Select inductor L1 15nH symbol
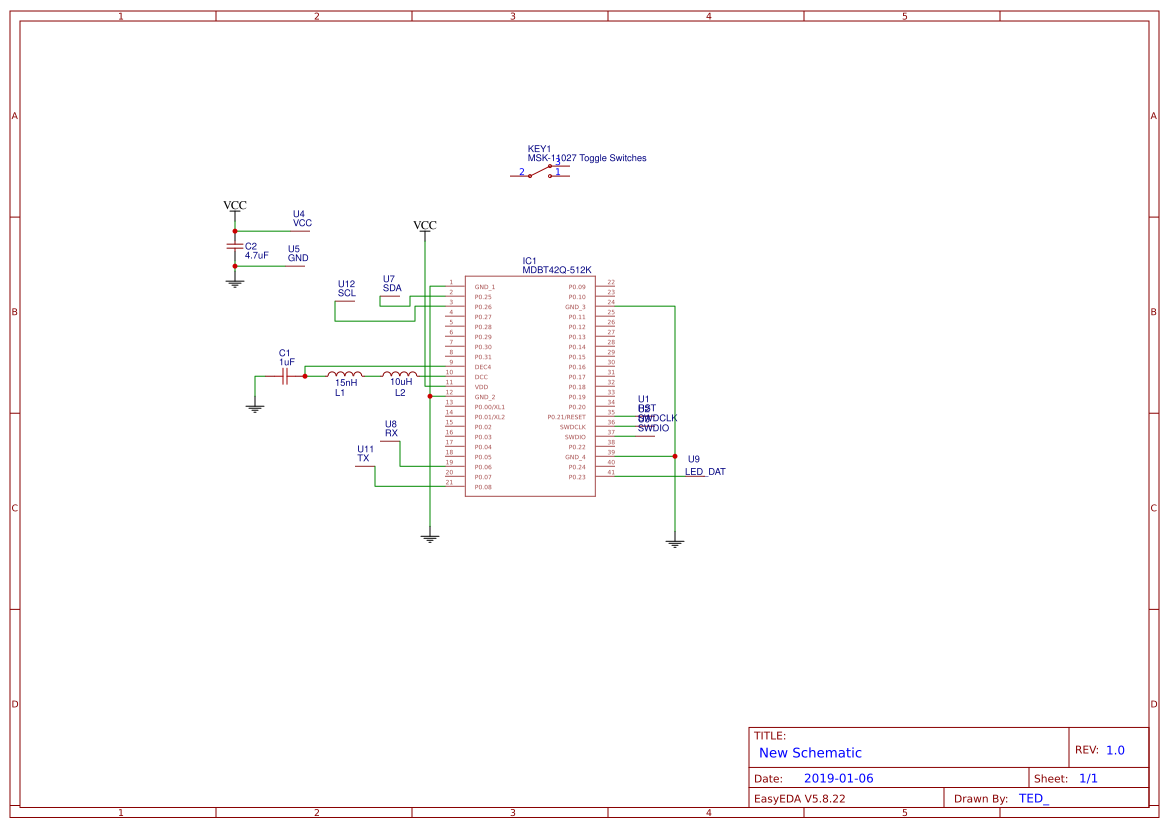 point(343,376)
